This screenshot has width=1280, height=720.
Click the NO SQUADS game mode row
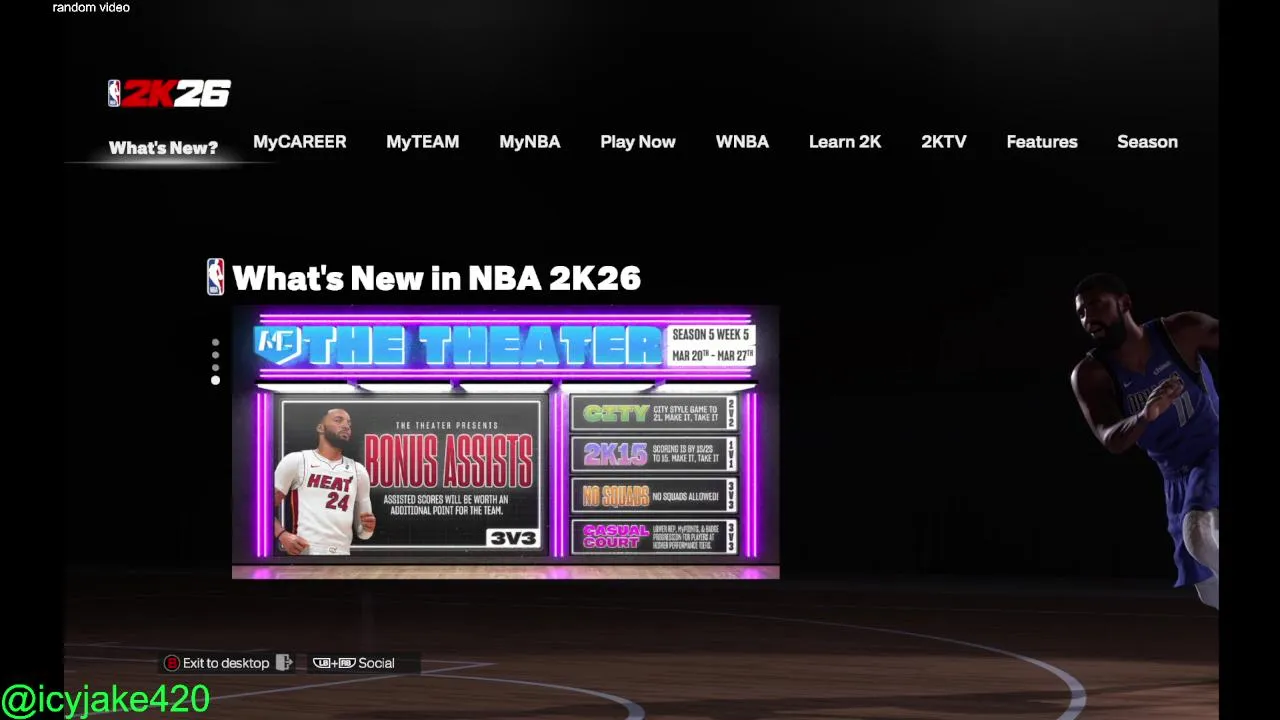coord(654,495)
